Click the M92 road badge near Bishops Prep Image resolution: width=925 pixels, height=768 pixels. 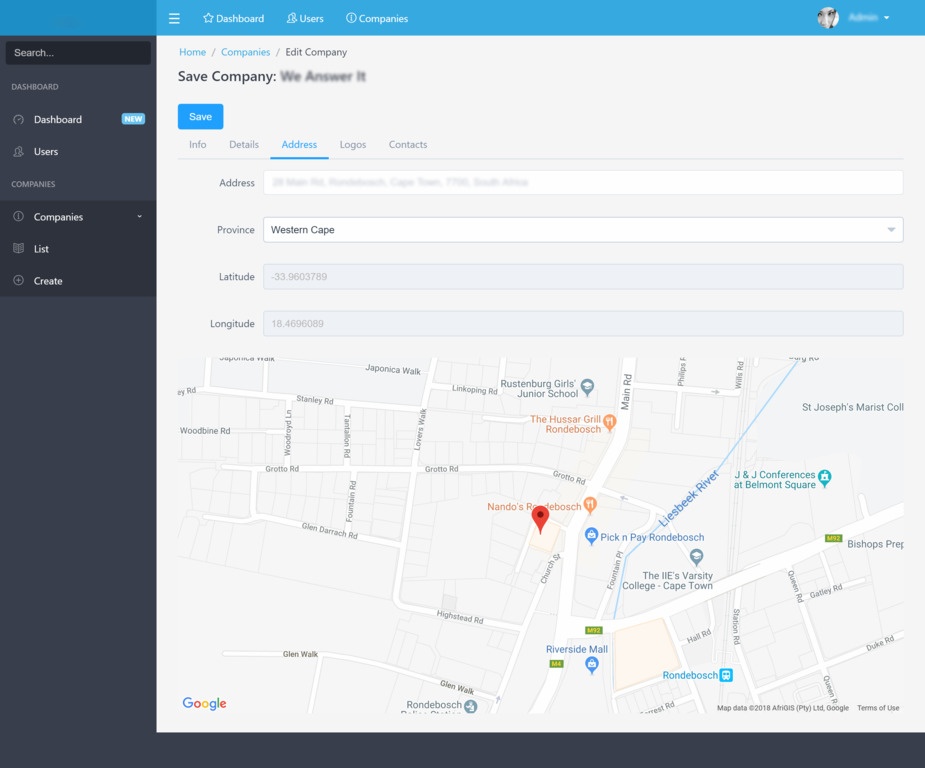pyautogui.click(x=833, y=538)
